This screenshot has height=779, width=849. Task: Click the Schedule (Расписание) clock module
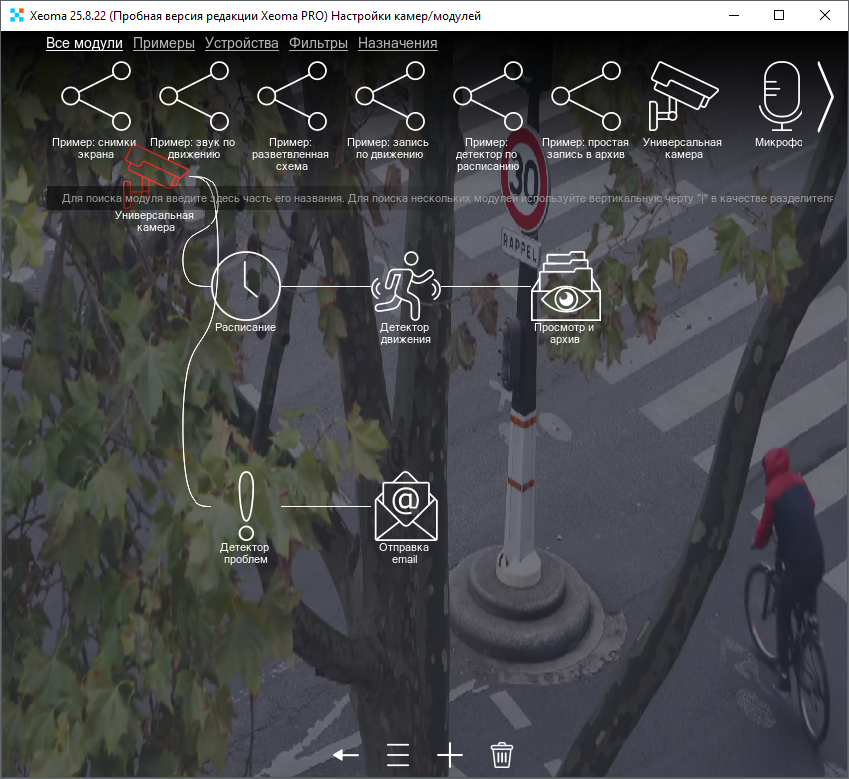(x=245, y=285)
